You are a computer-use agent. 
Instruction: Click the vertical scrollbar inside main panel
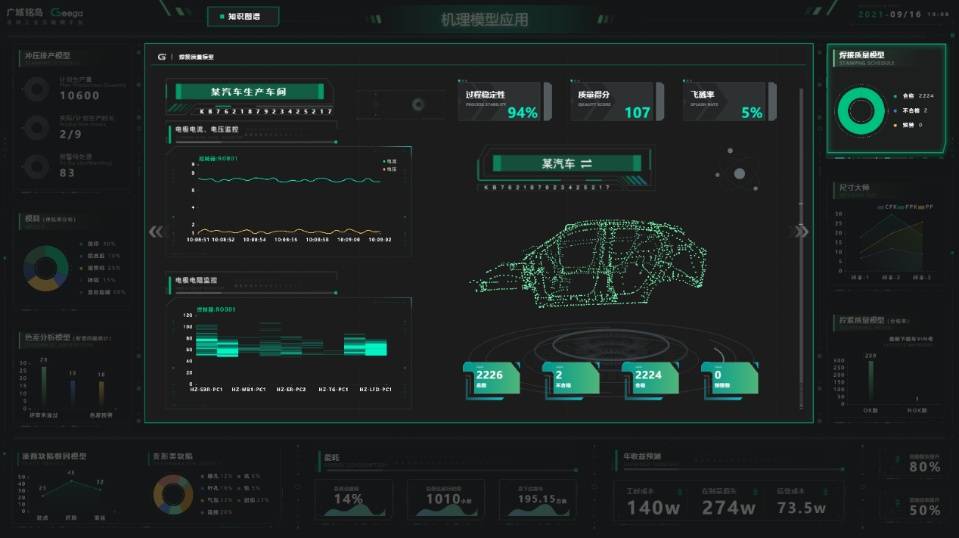[x=801, y=248]
